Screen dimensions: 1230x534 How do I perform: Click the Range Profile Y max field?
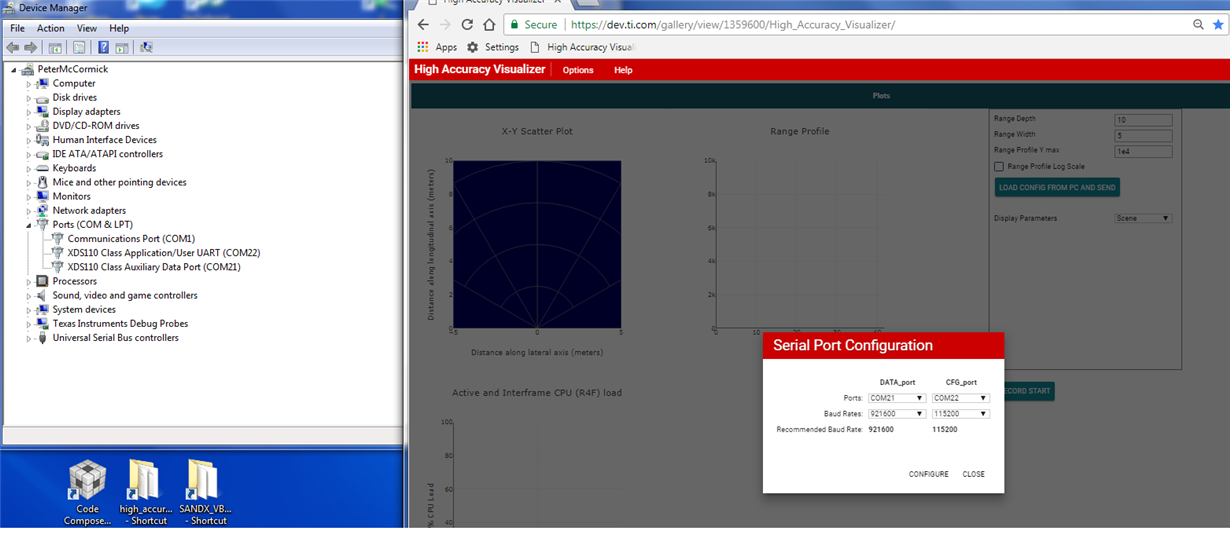[1143, 152]
